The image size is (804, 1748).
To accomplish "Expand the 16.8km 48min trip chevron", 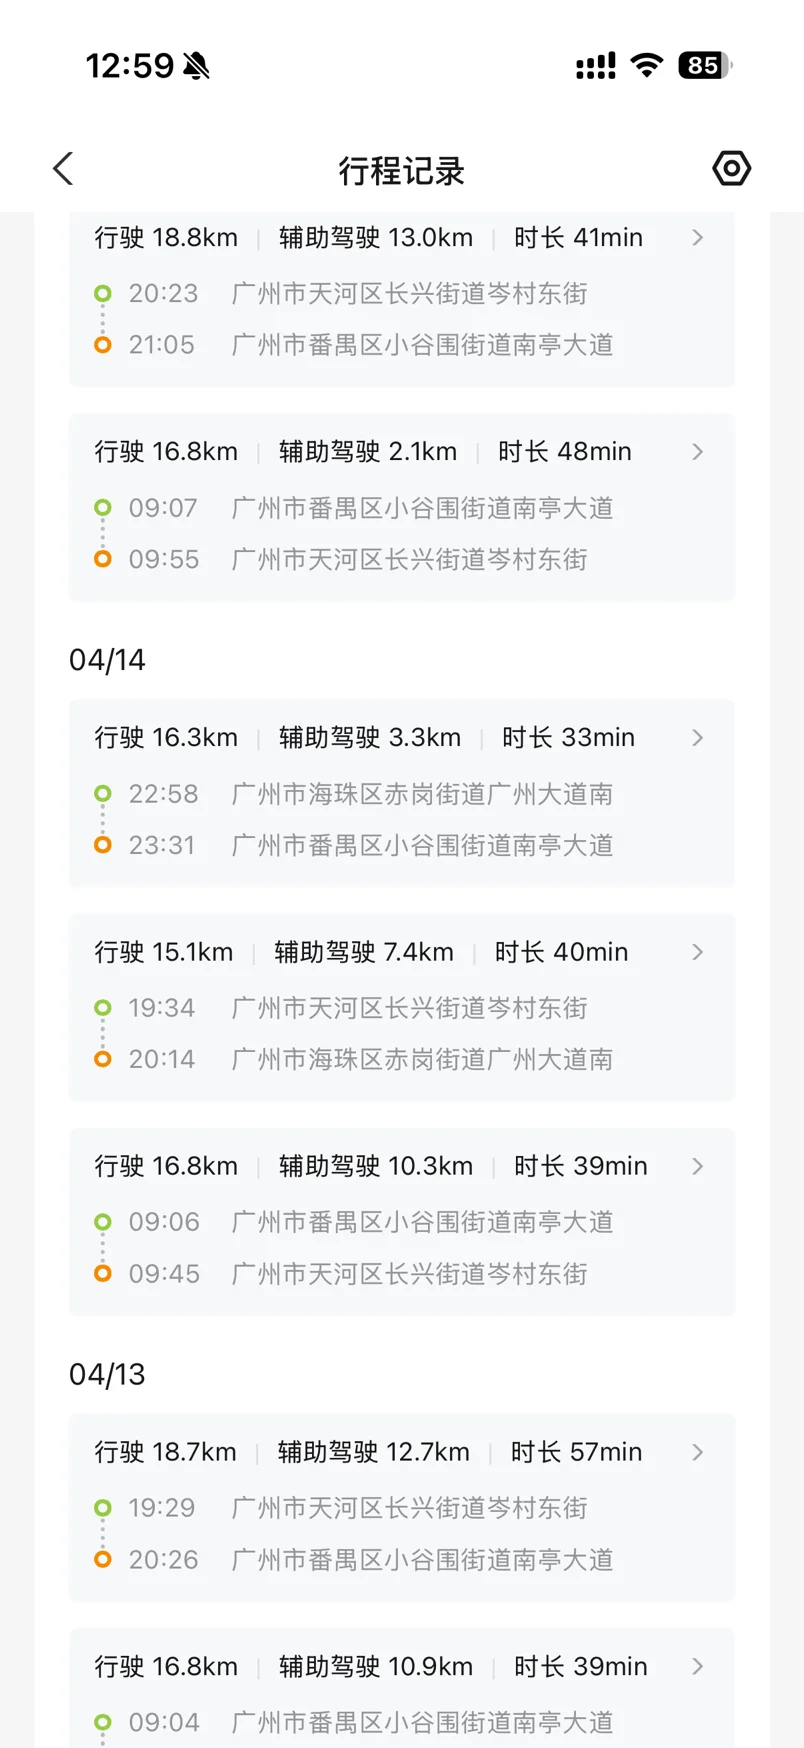I will [x=698, y=452].
